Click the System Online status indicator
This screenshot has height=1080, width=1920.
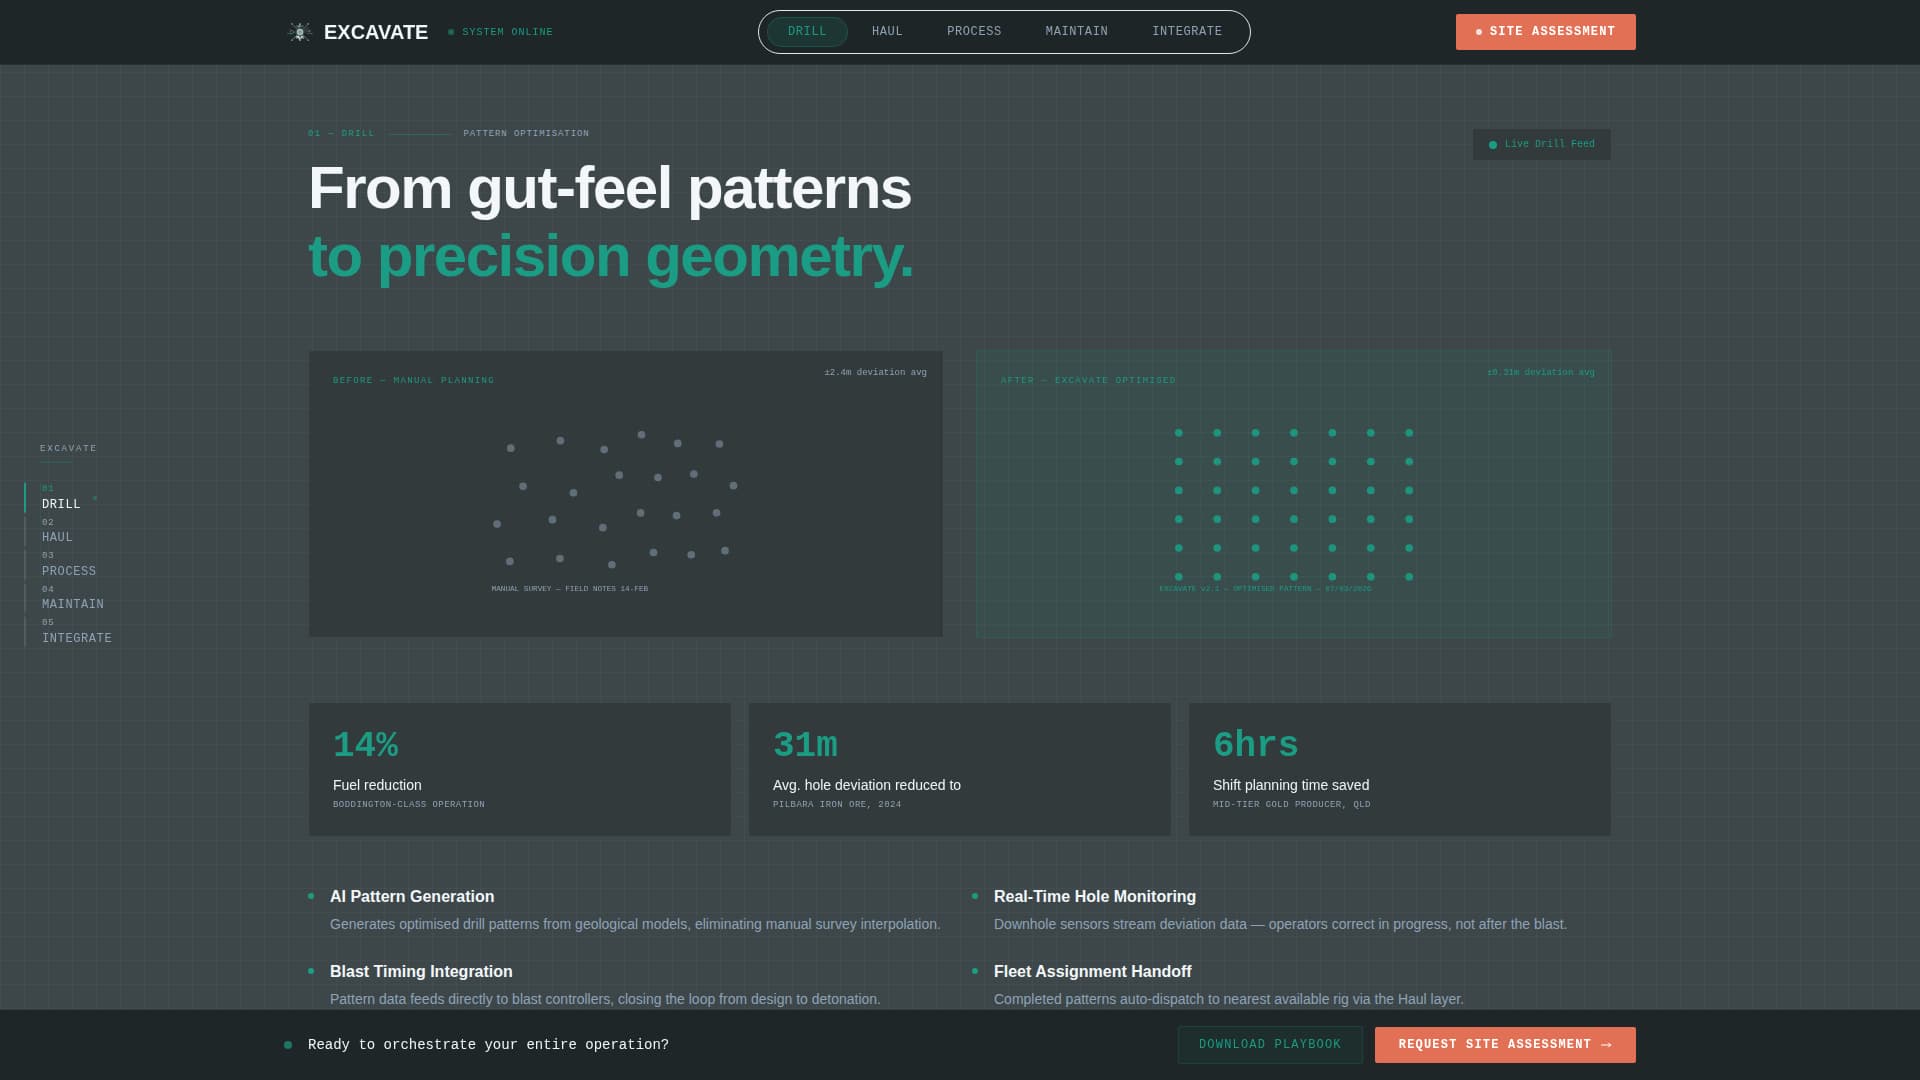pyautogui.click(x=500, y=32)
